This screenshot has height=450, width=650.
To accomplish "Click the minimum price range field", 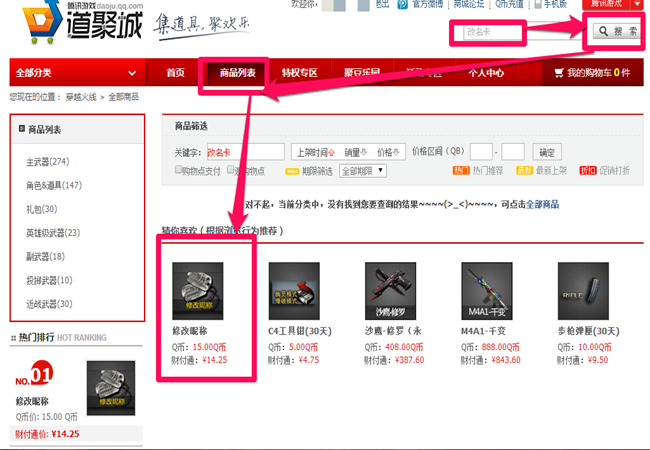I will pyautogui.click(x=481, y=152).
